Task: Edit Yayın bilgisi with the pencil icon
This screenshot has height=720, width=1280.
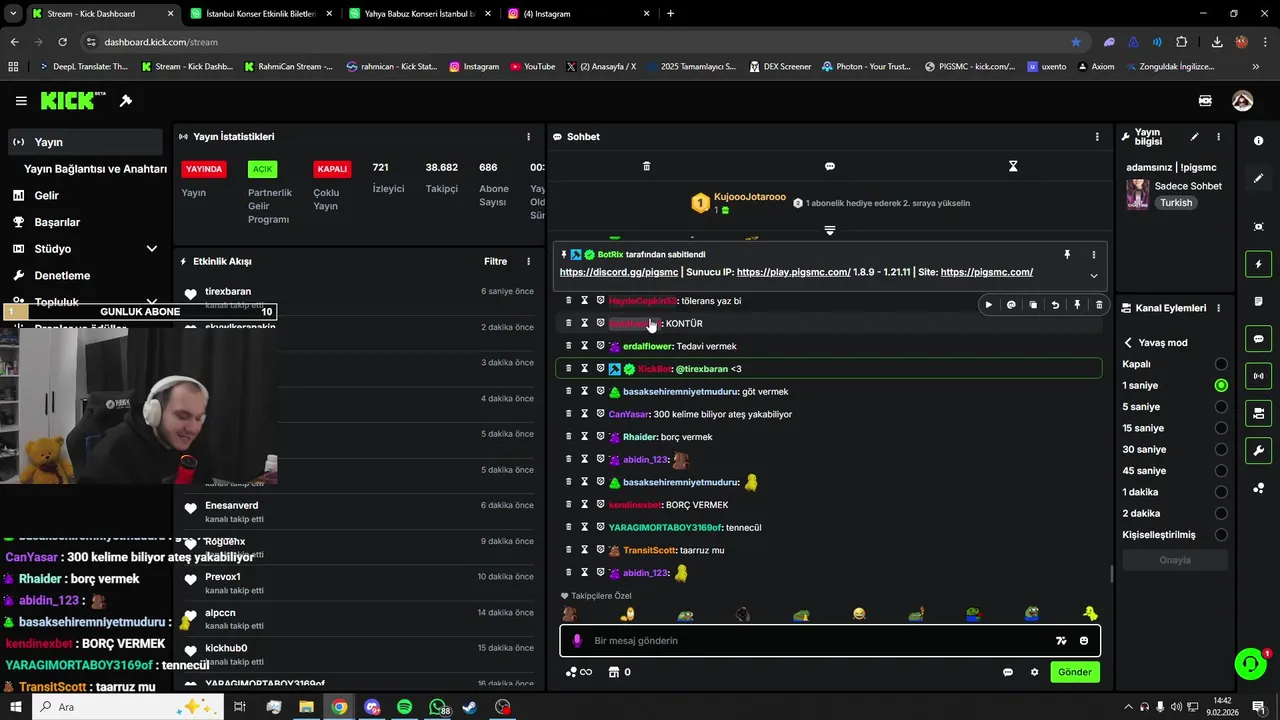Action: pyautogui.click(x=1194, y=137)
